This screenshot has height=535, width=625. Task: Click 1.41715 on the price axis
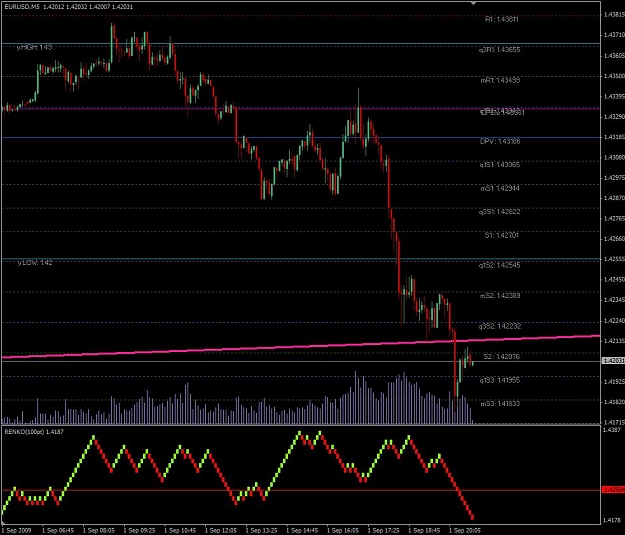(x=614, y=422)
